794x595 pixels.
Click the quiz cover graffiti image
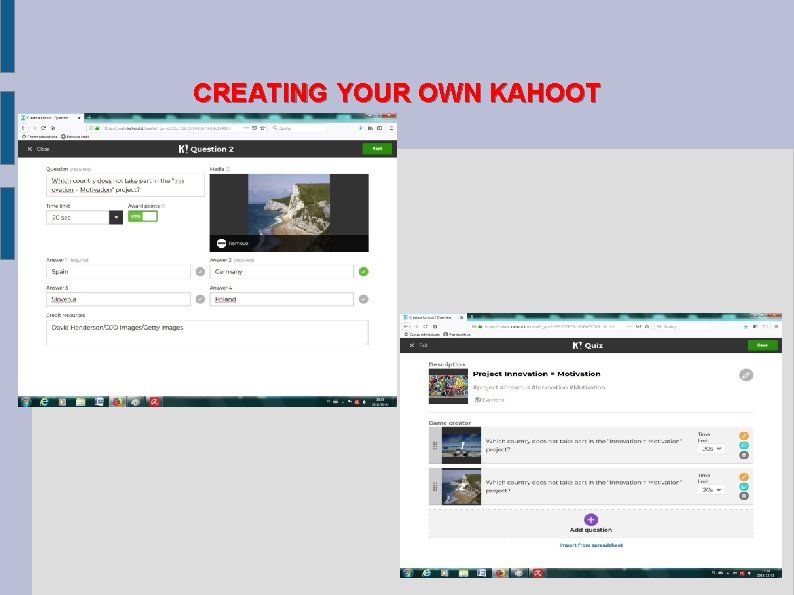pos(448,386)
